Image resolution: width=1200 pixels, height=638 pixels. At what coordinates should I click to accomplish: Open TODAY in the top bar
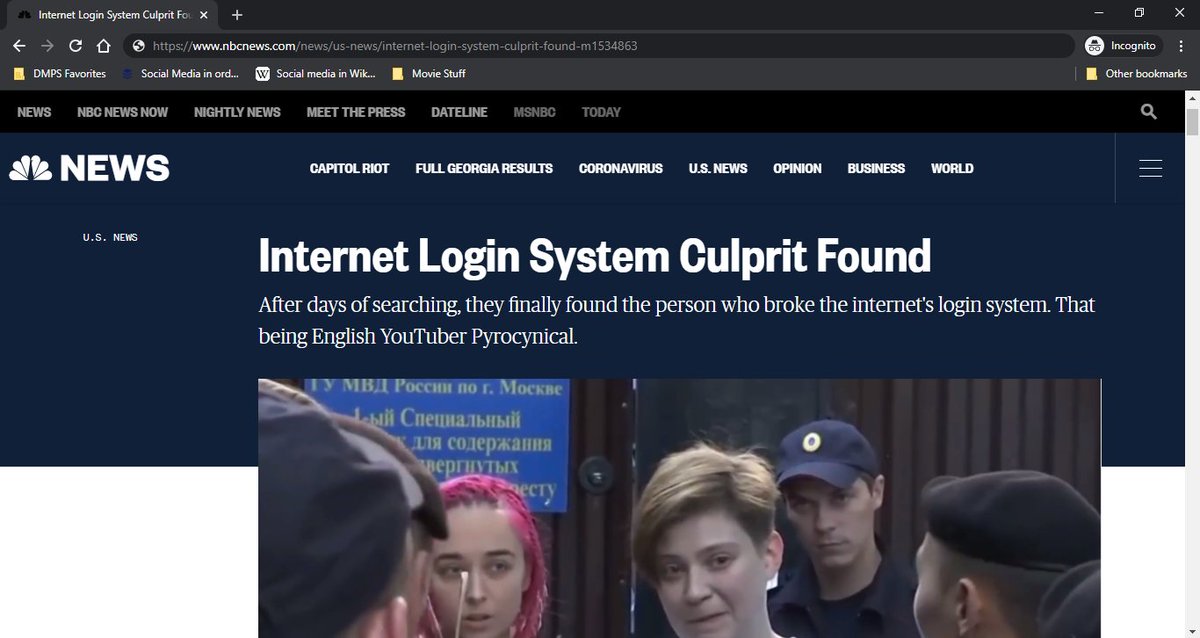point(601,112)
